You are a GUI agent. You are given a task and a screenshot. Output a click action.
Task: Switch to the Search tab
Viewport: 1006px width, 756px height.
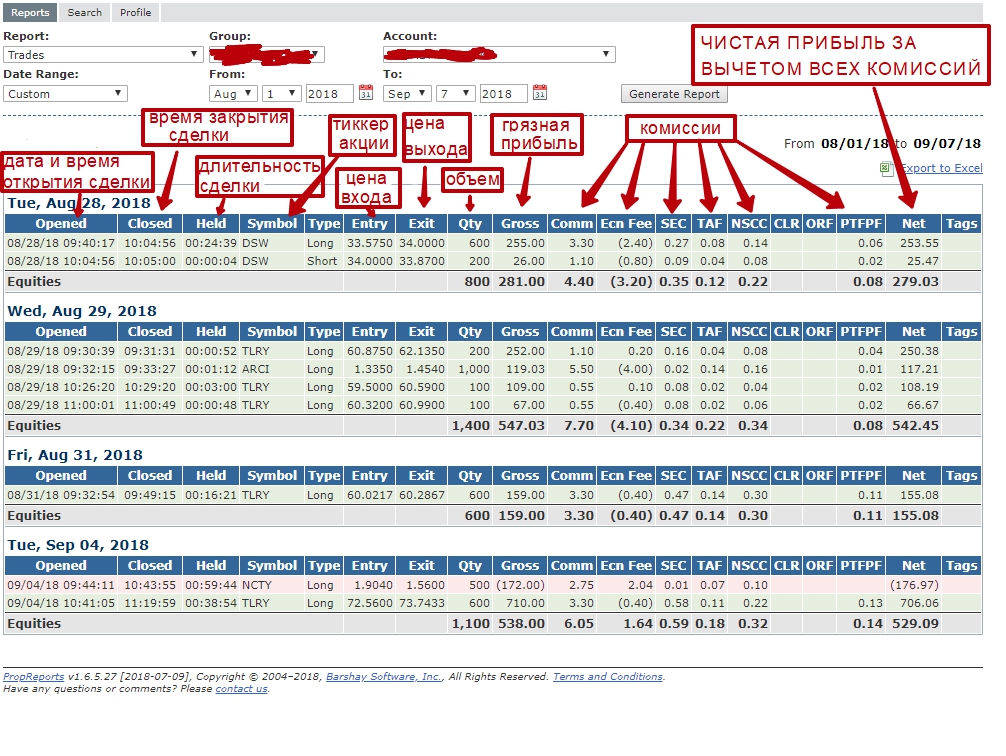click(84, 12)
